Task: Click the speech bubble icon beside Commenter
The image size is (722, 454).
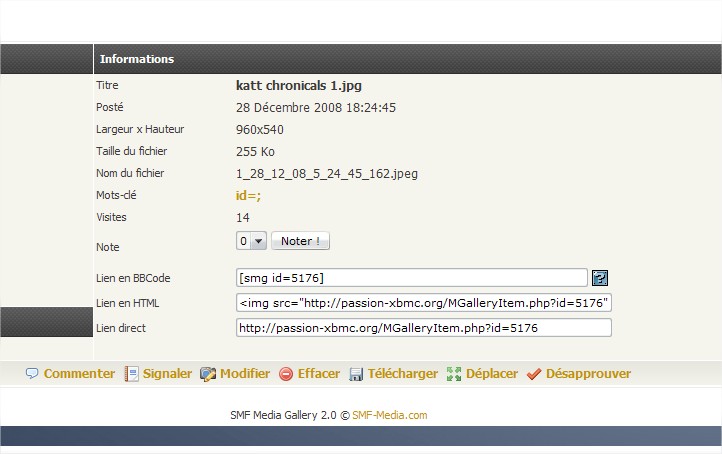Action: (x=32, y=374)
